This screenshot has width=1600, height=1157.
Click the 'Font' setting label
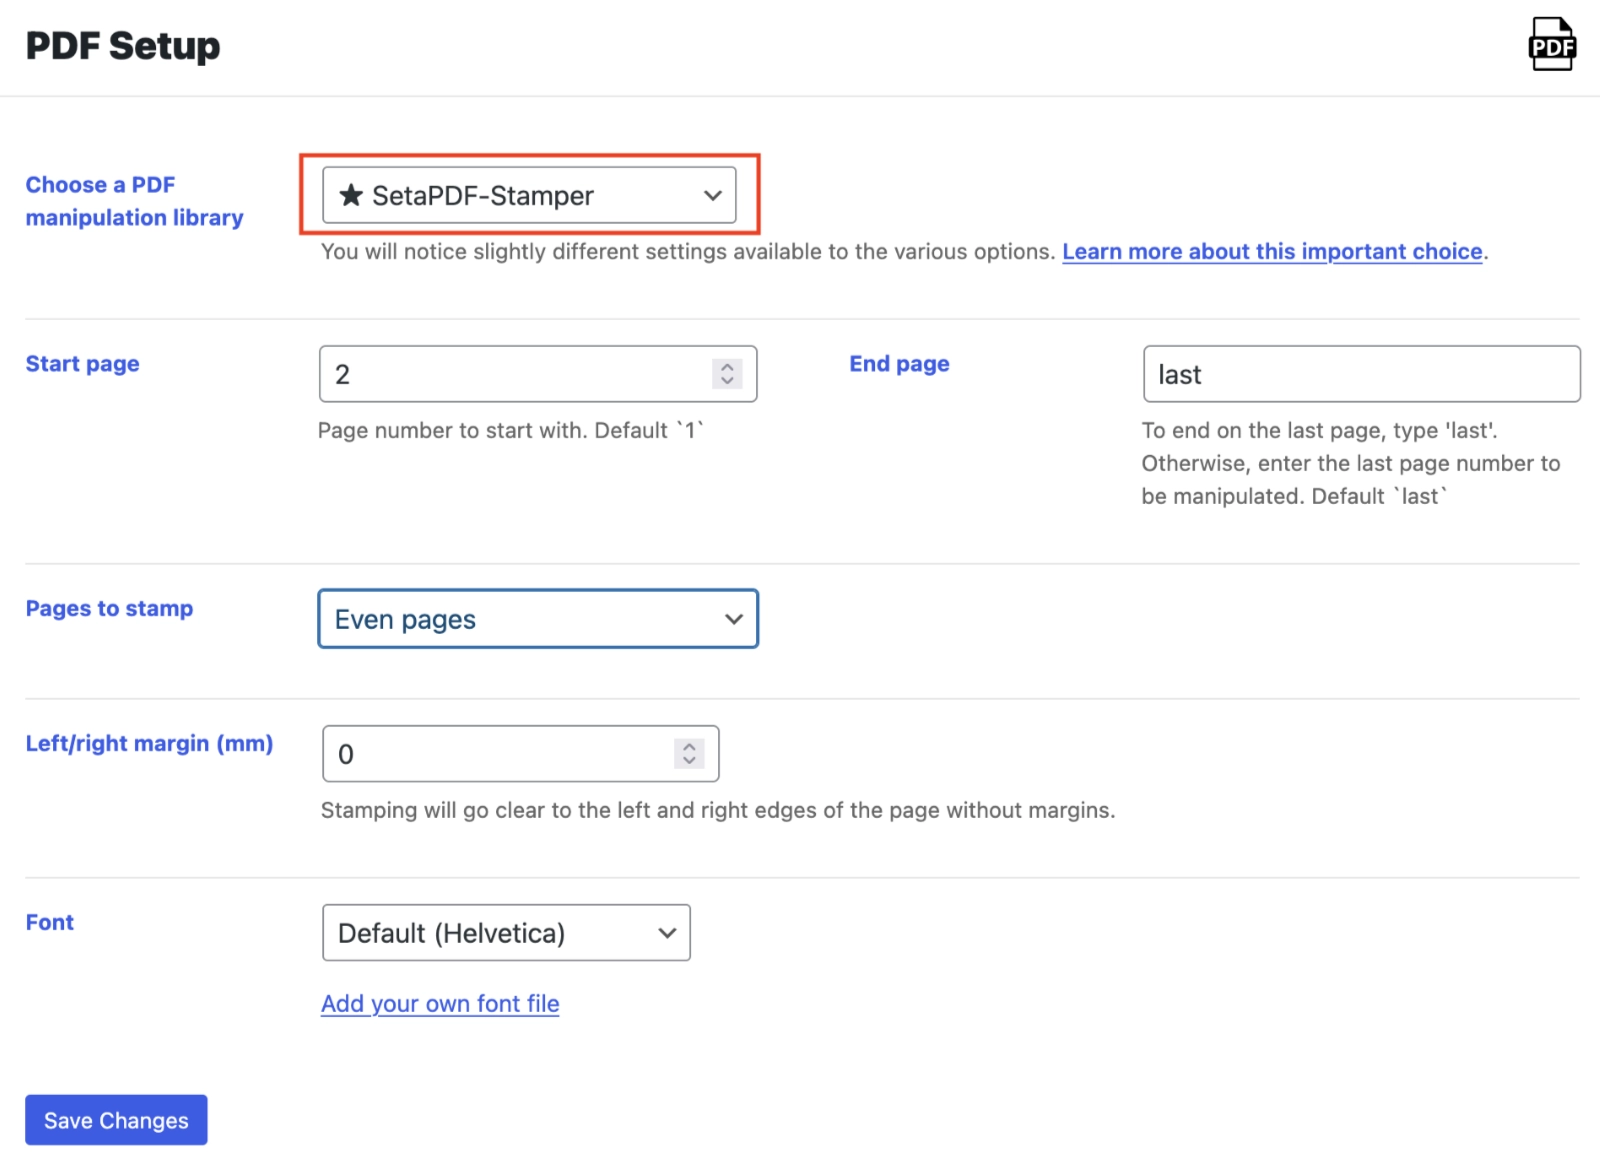coord(50,922)
